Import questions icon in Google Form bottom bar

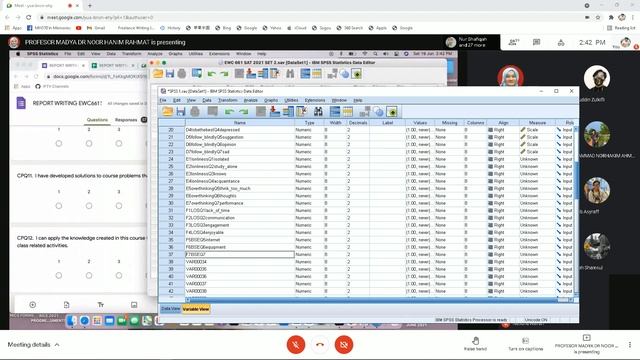(67, 305)
